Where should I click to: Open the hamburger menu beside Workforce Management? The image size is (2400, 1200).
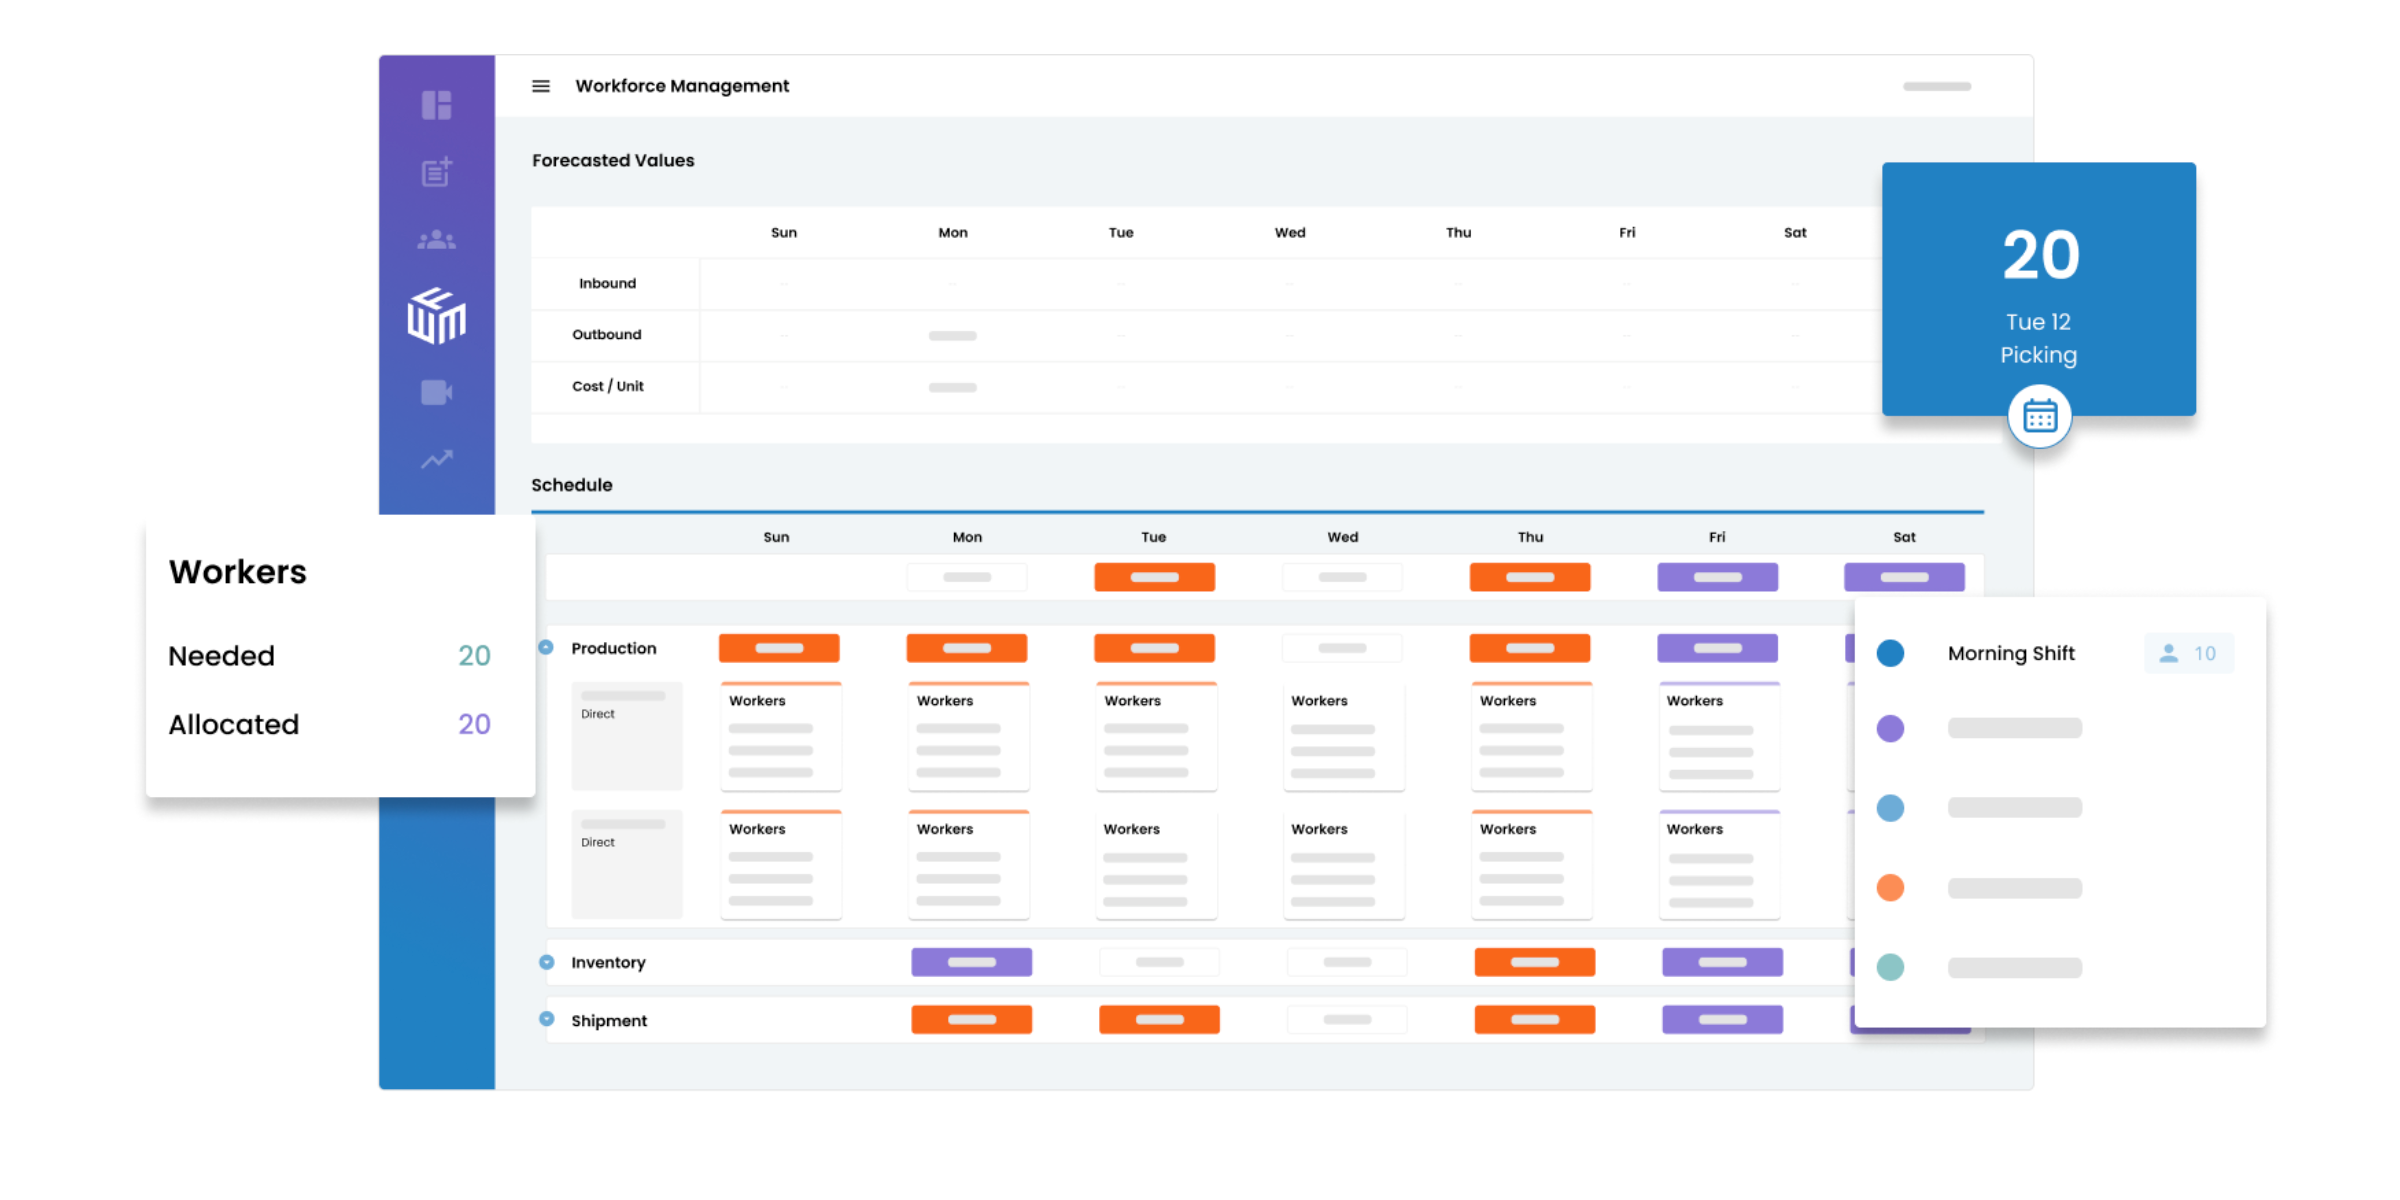pyautogui.click(x=540, y=86)
